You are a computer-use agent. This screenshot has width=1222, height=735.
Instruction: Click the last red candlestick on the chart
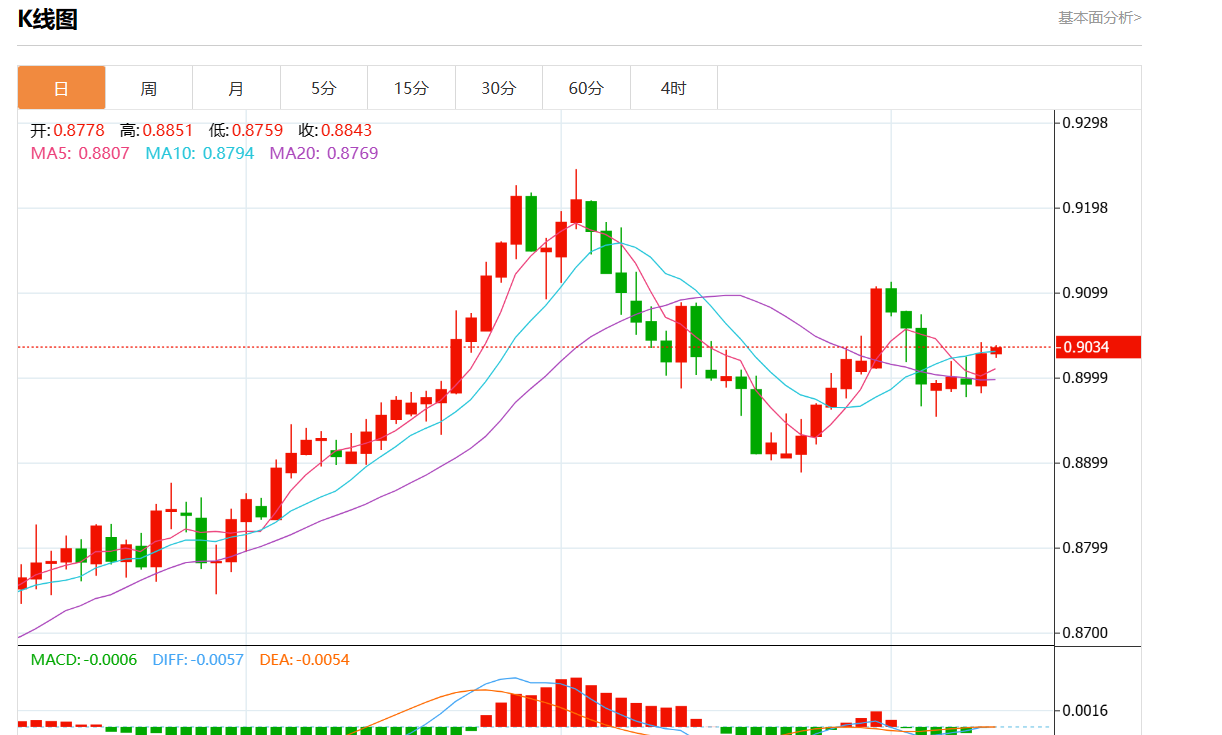click(x=996, y=350)
